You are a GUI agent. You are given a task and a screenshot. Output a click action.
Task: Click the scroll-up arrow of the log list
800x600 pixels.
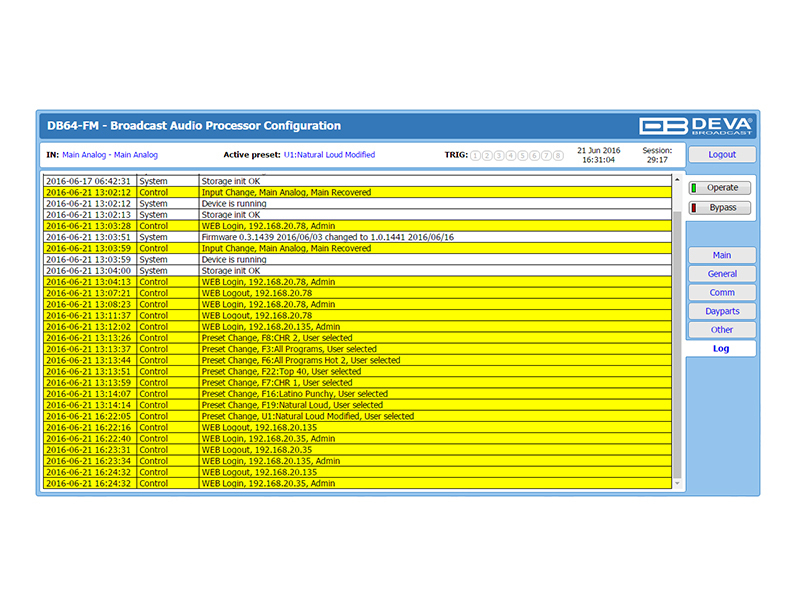pyautogui.click(x=677, y=180)
